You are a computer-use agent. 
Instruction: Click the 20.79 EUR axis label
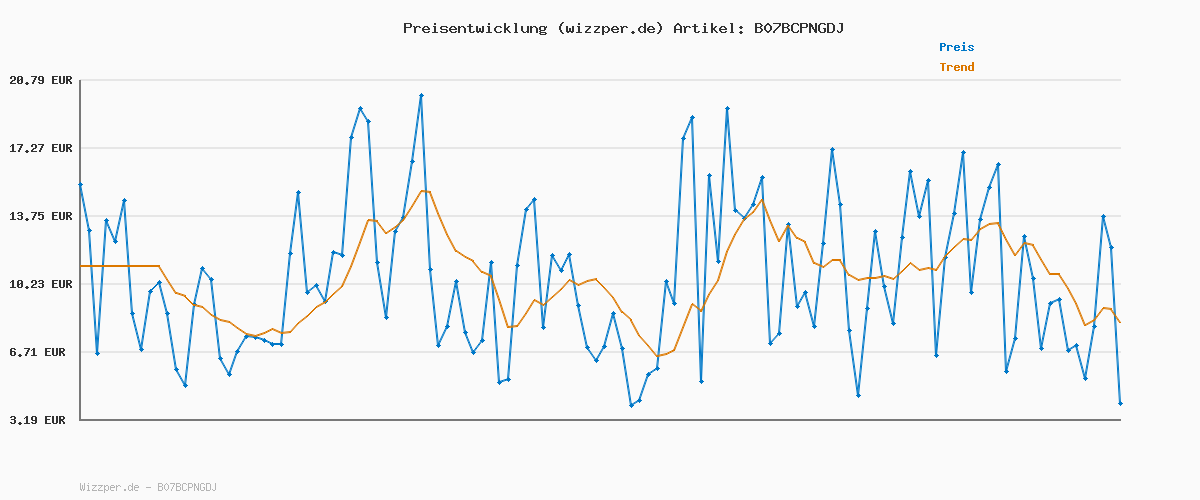coord(41,80)
